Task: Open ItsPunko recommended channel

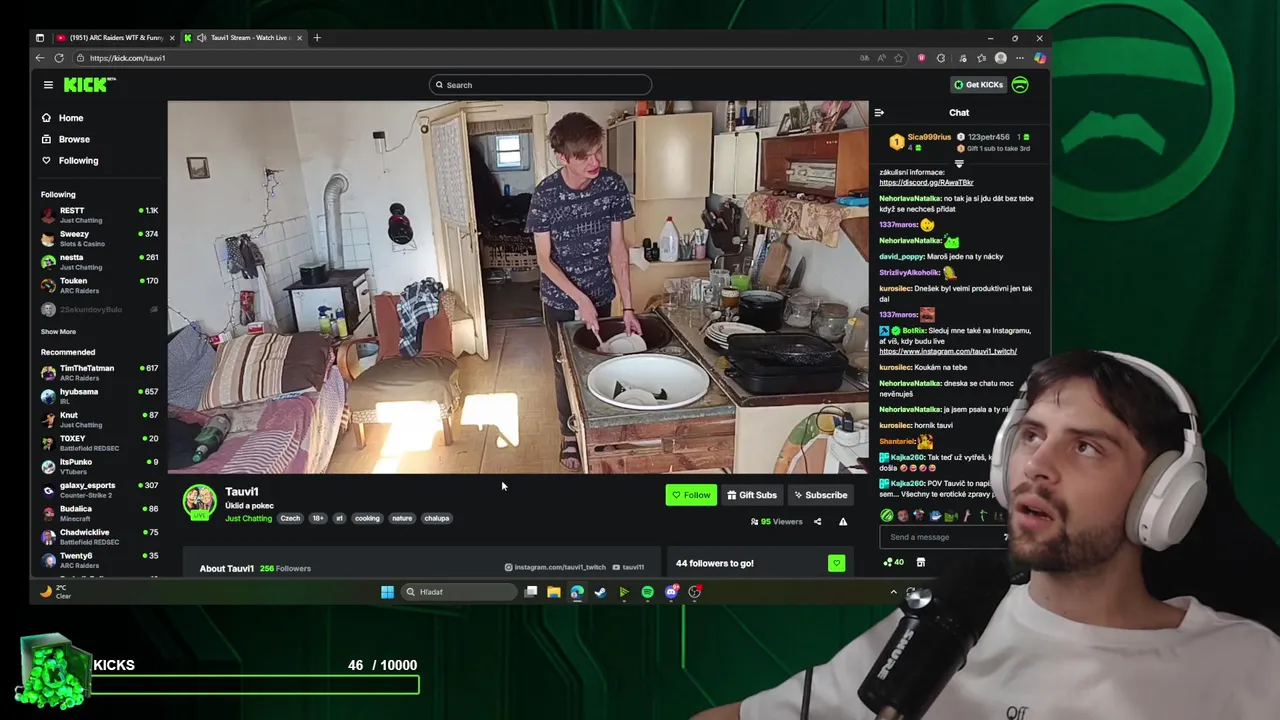Action: pyautogui.click(x=99, y=466)
